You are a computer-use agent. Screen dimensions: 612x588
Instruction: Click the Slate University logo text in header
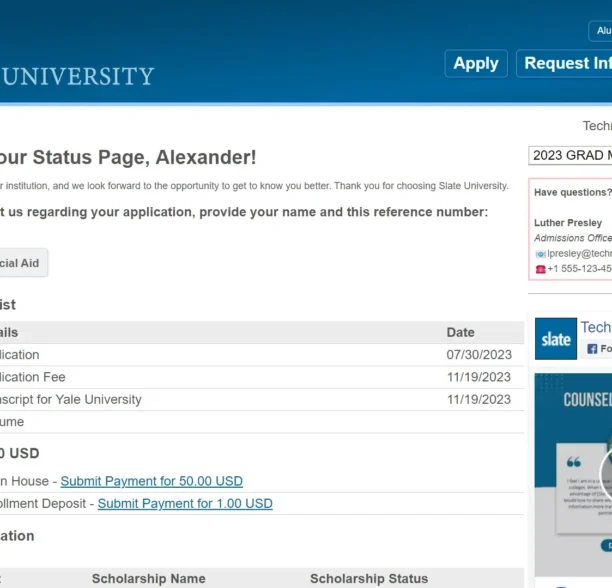77,76
